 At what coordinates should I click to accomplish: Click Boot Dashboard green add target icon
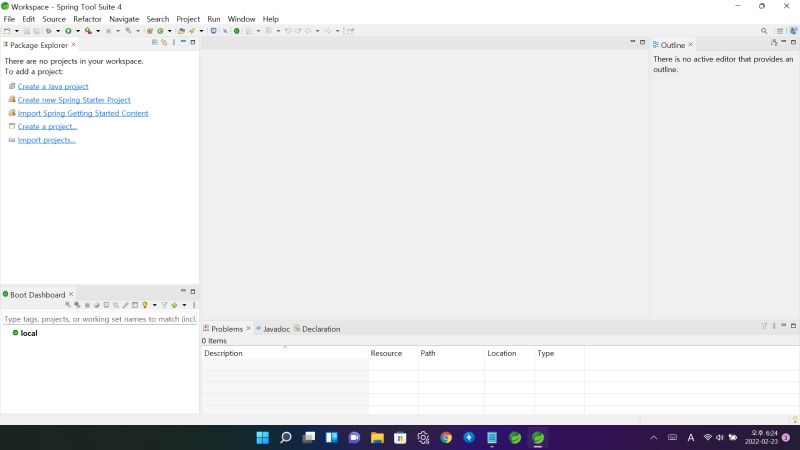coord(174,305)
